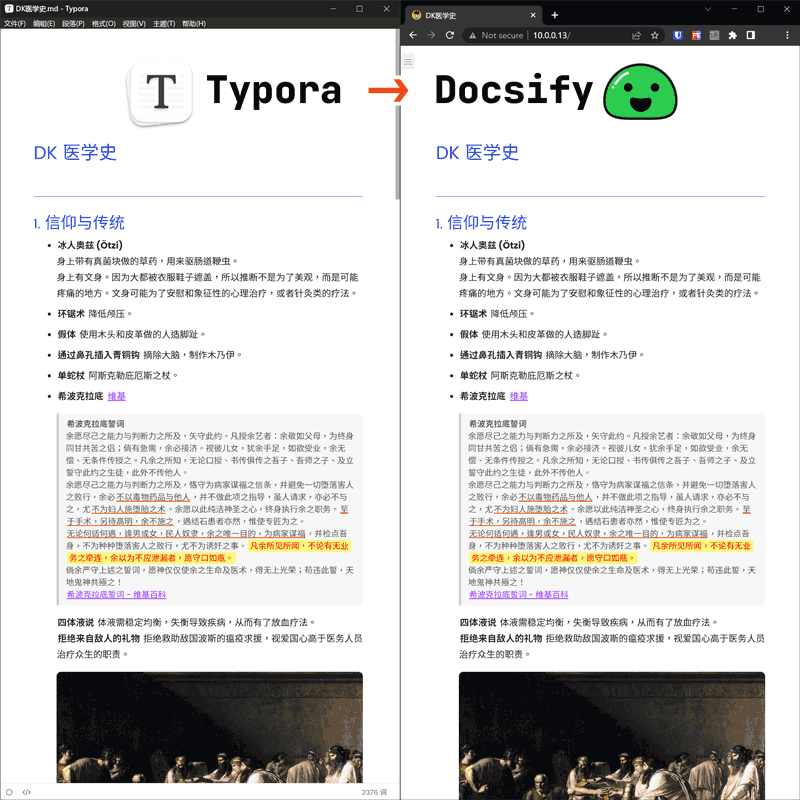Click 希波克拉底 bullet label in Typora
The width and height of the screenshot is (800, 800).
click(80, 396)
